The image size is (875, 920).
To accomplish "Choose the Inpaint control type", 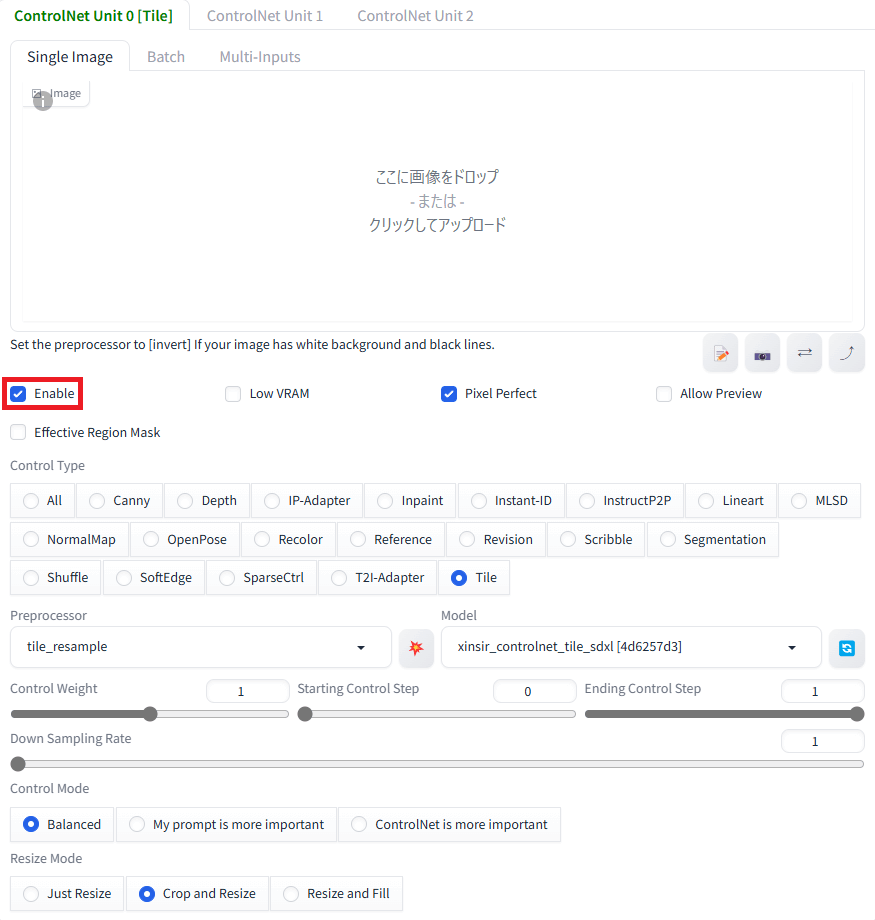I will tap(410, 500).
